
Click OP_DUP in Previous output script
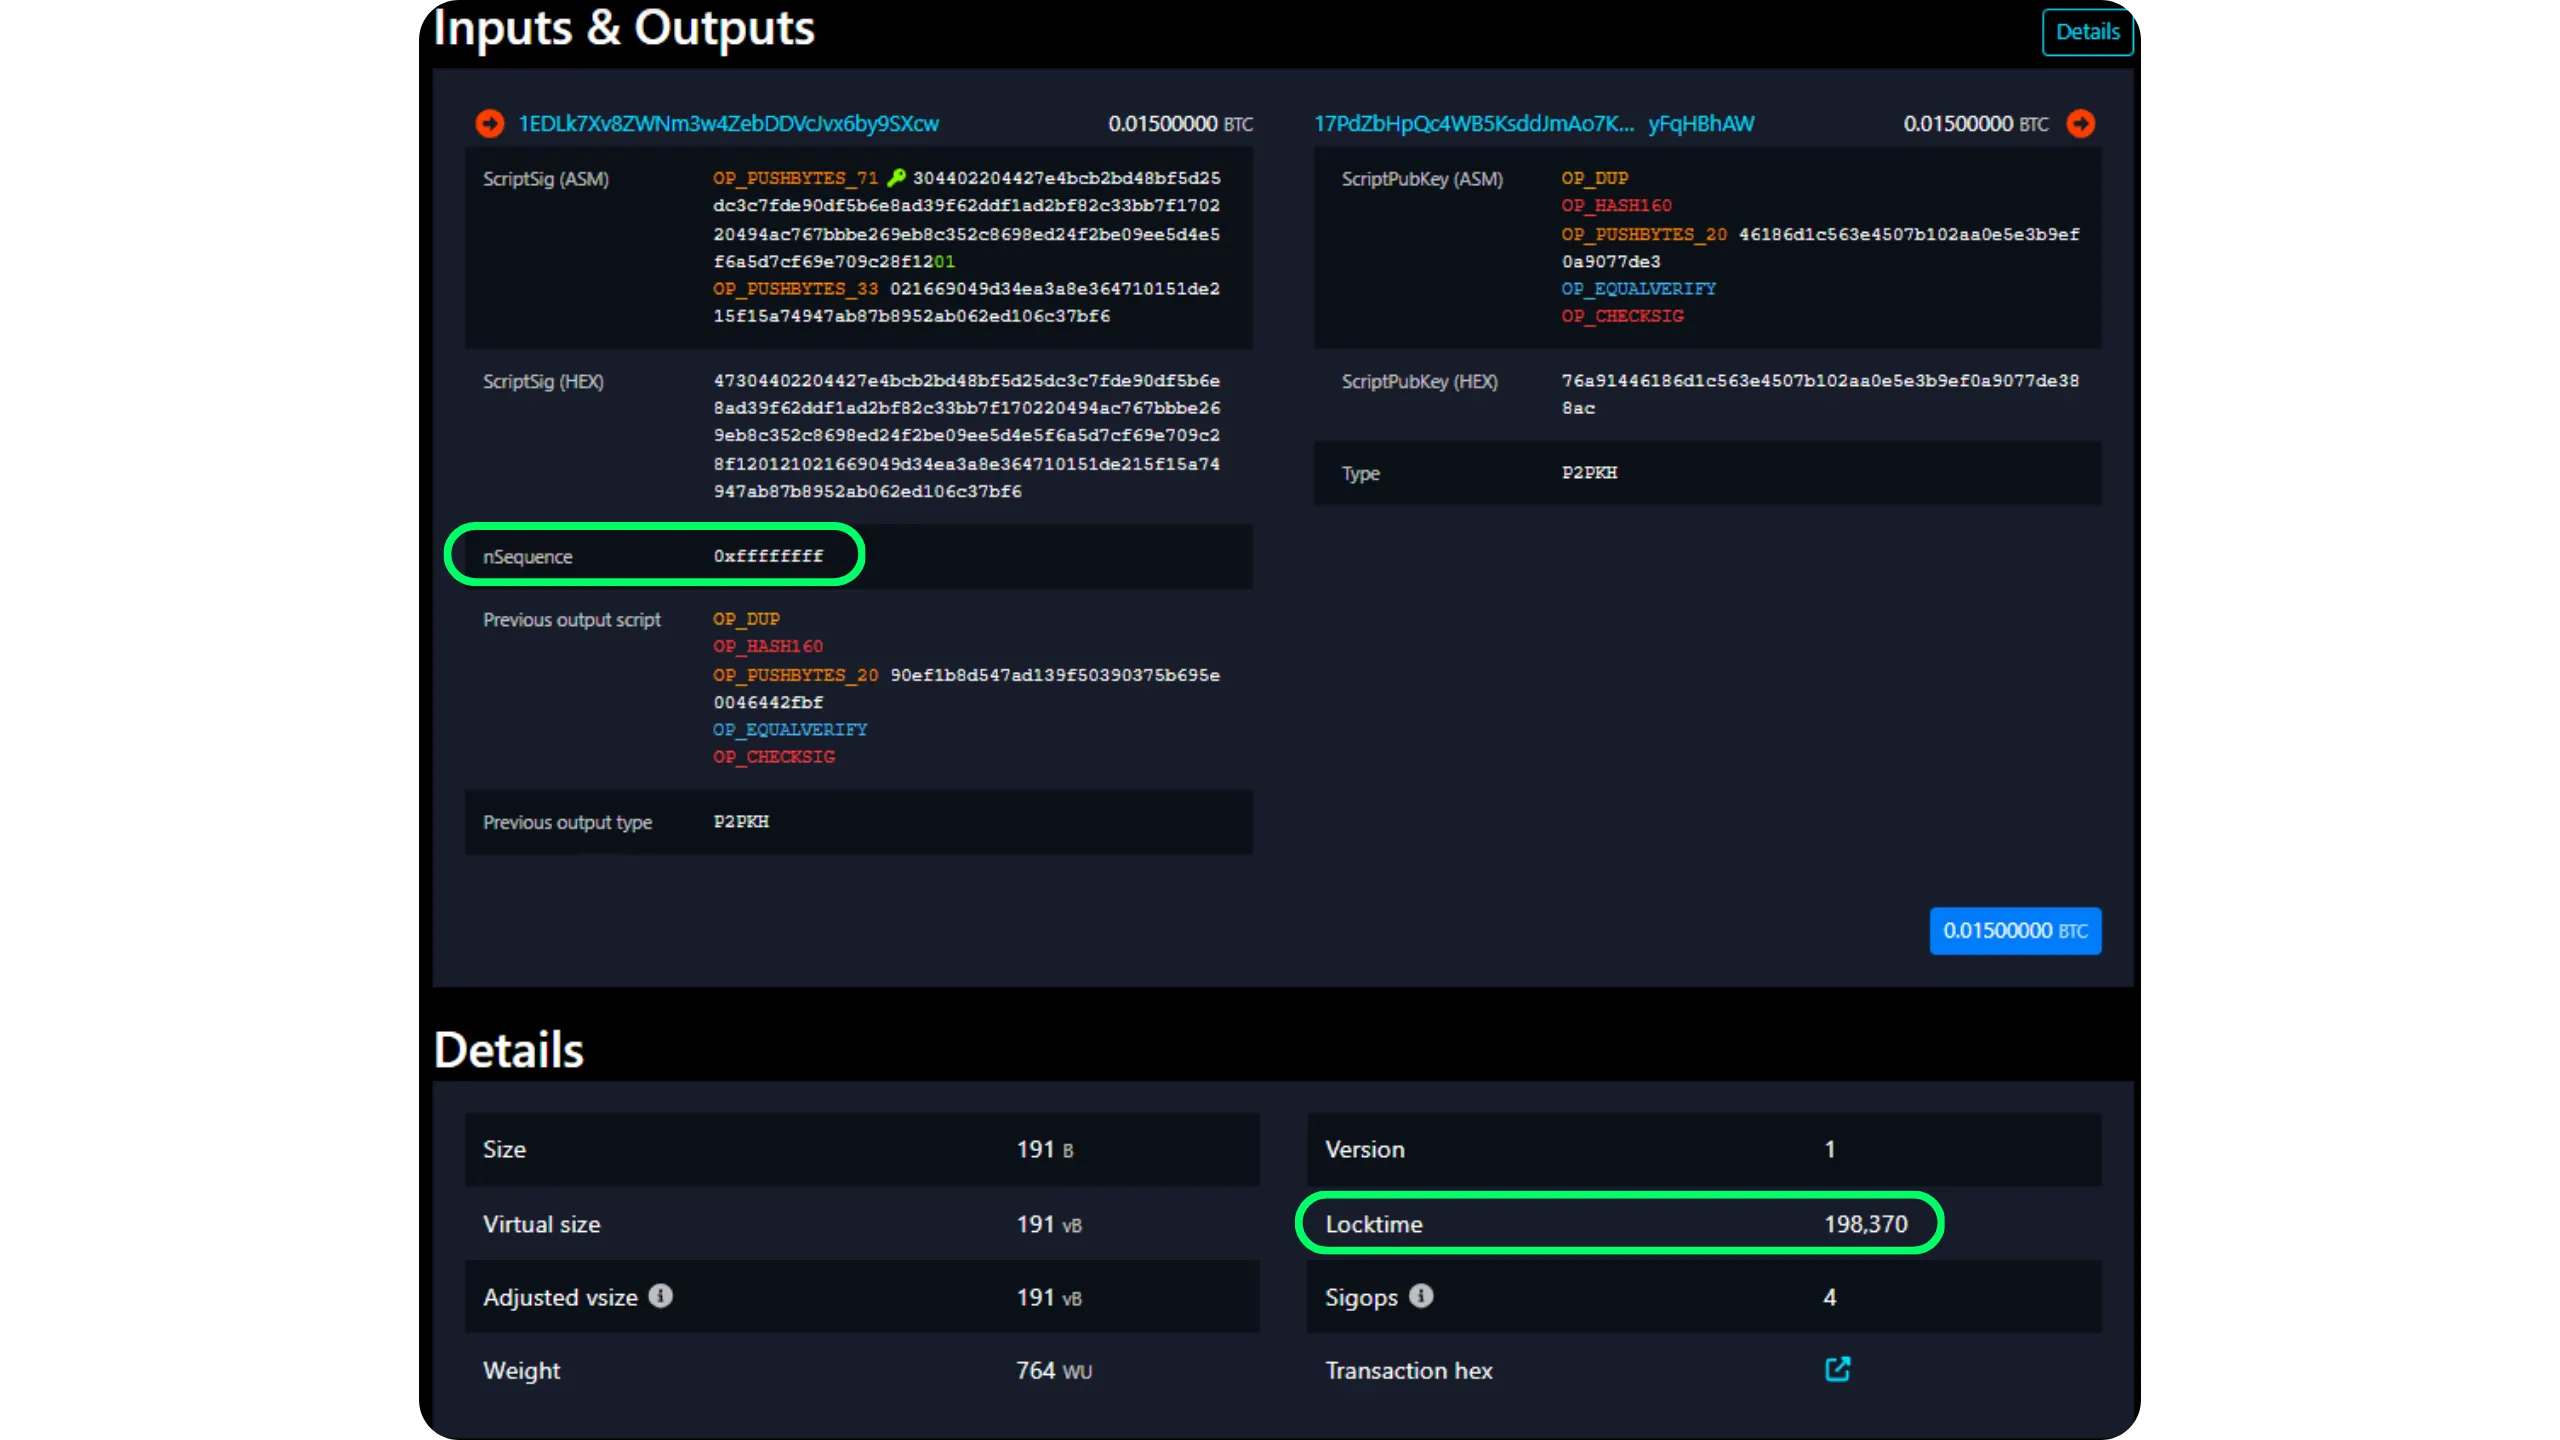(x=746, y=619)
